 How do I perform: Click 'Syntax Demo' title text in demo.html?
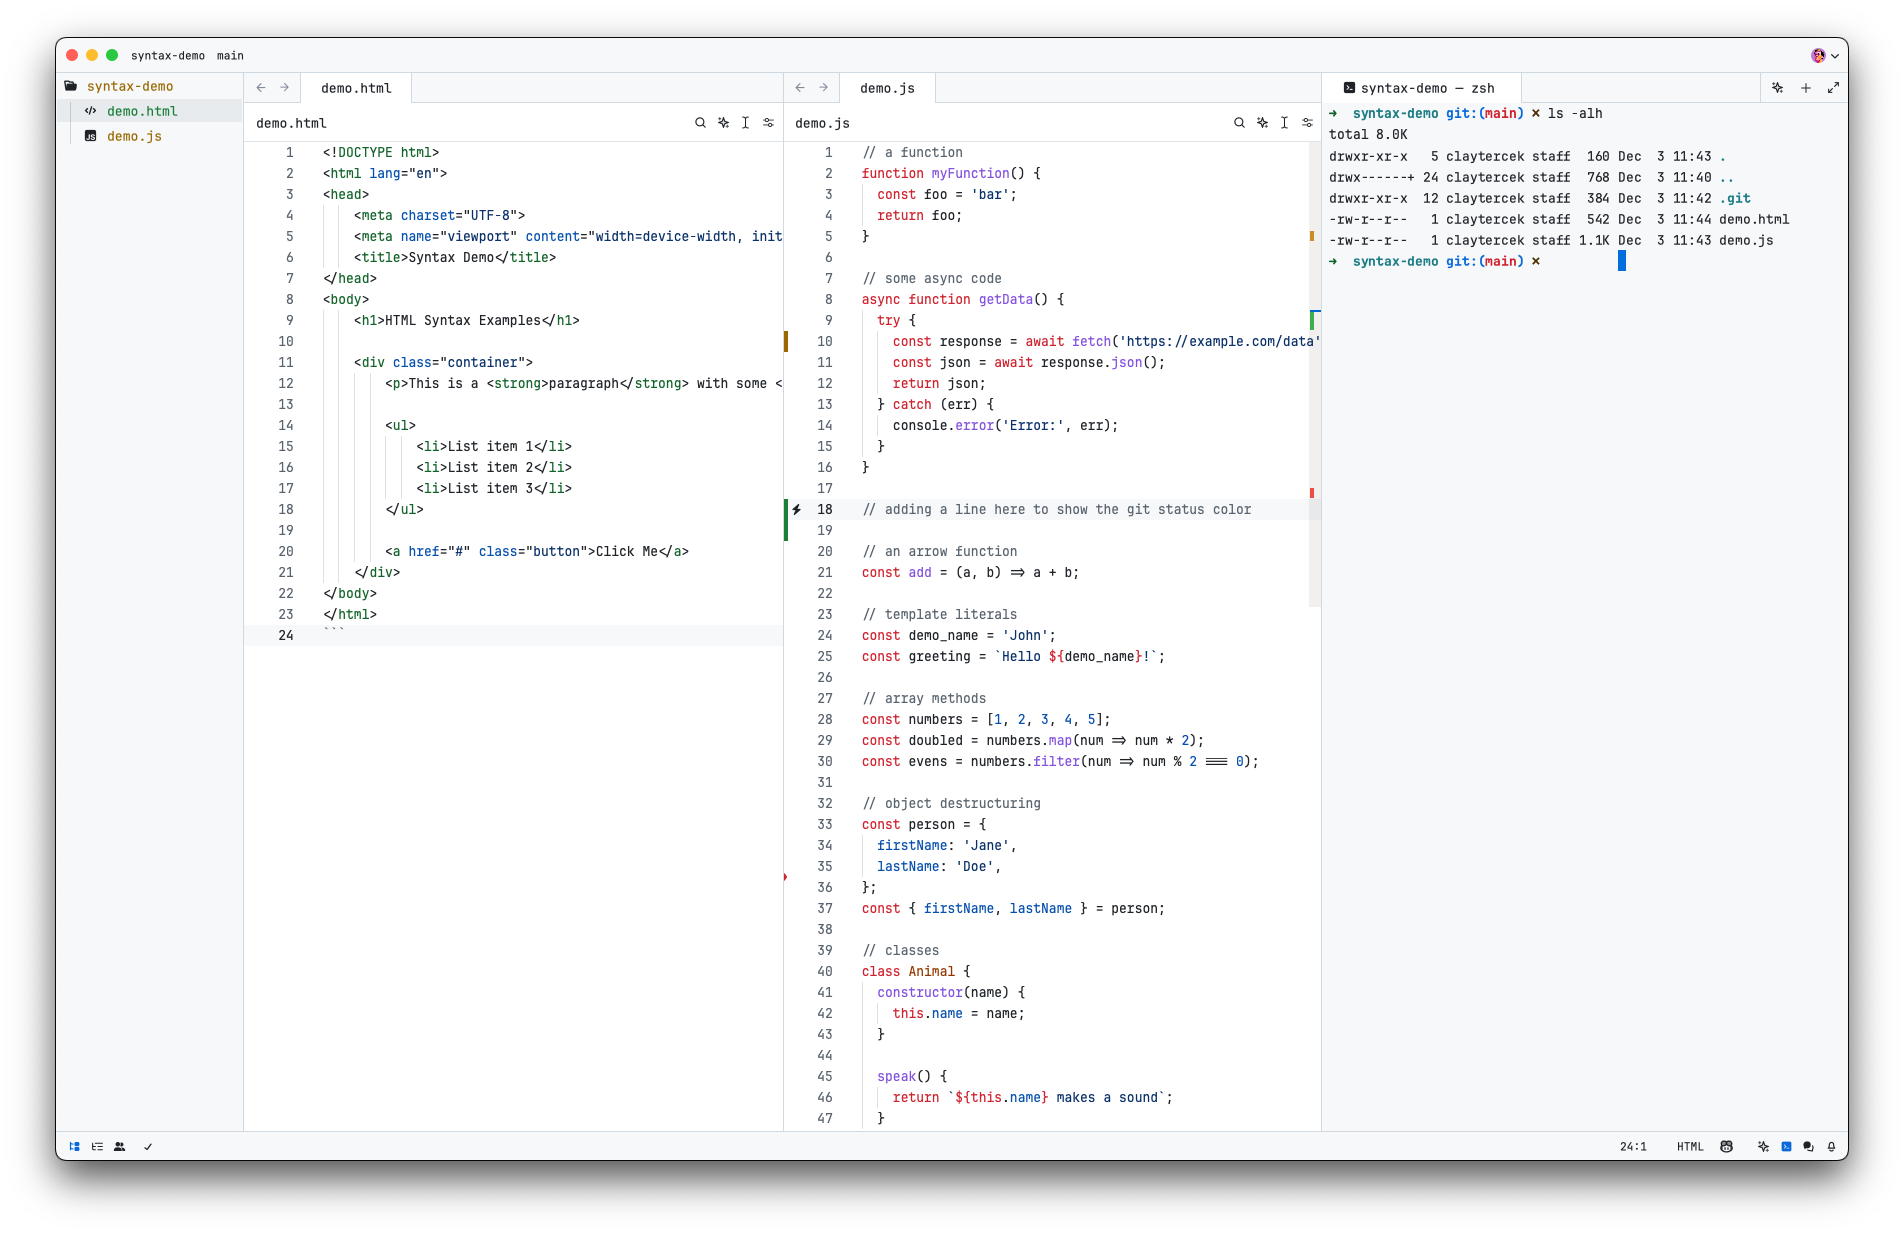click(x=451, y=257)
